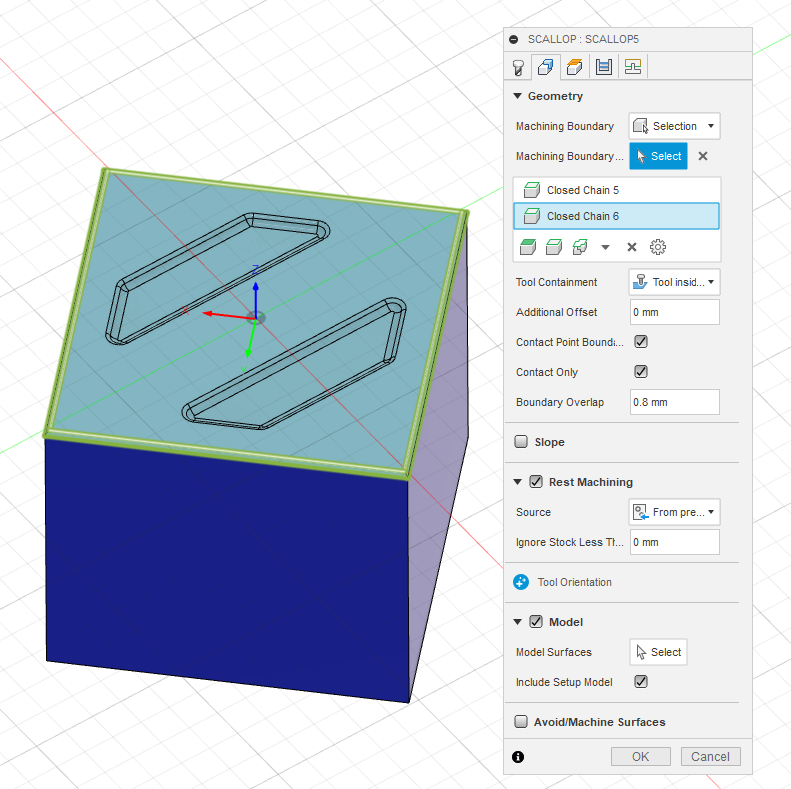
Task: Open the Tool tab icon
Action: 518,67
